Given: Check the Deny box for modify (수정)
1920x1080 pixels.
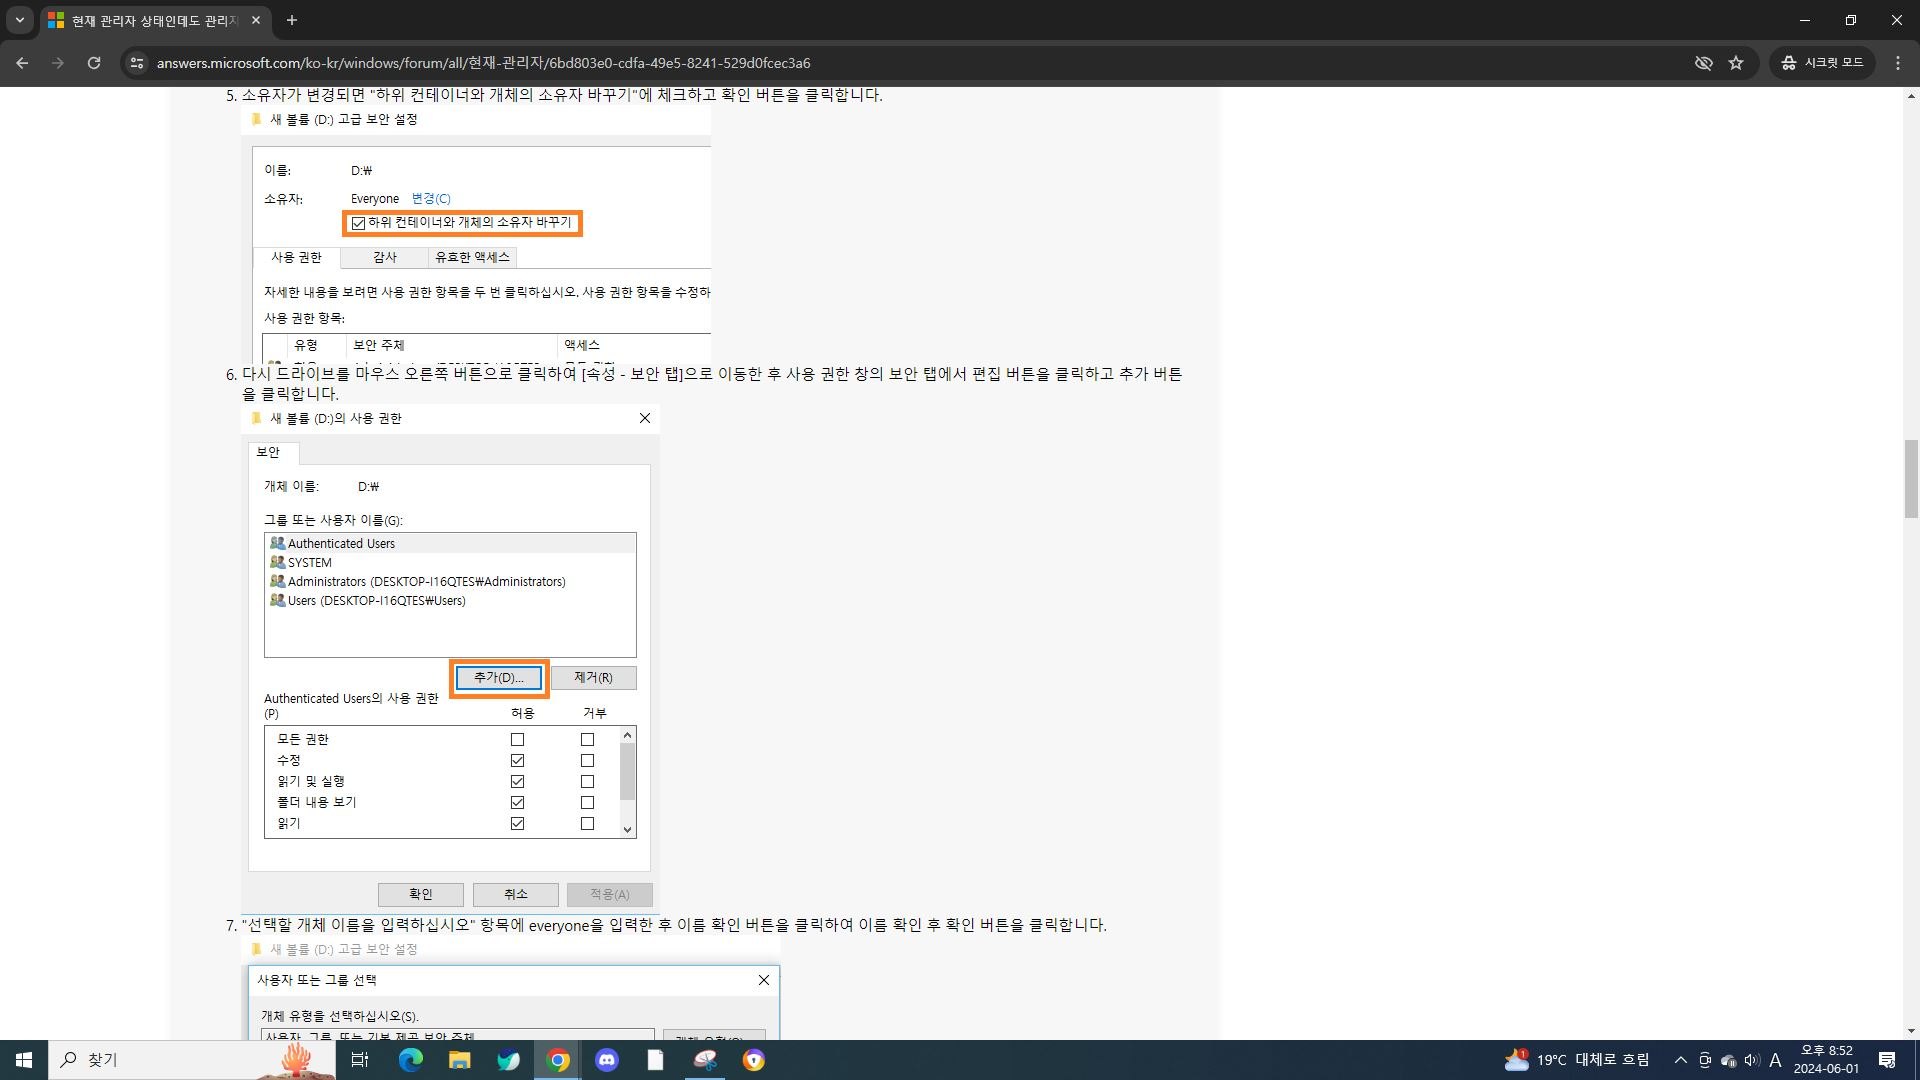Looking at the screenshot, I should point(587,761).
